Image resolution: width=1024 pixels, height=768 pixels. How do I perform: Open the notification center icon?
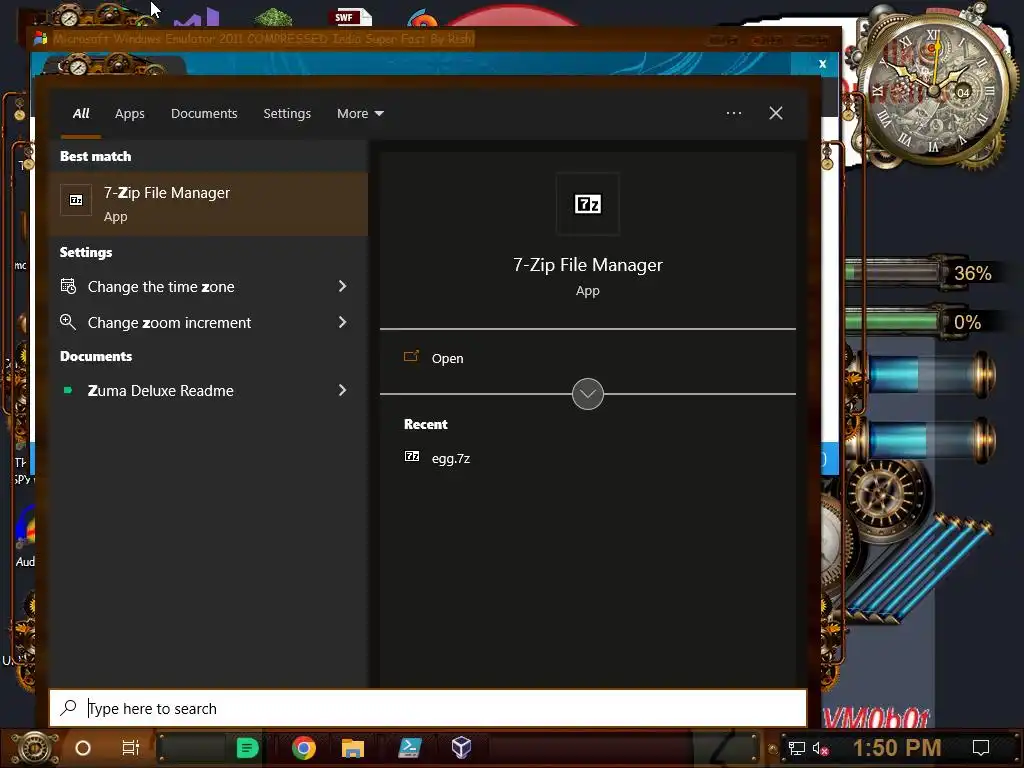coord(980,748)
